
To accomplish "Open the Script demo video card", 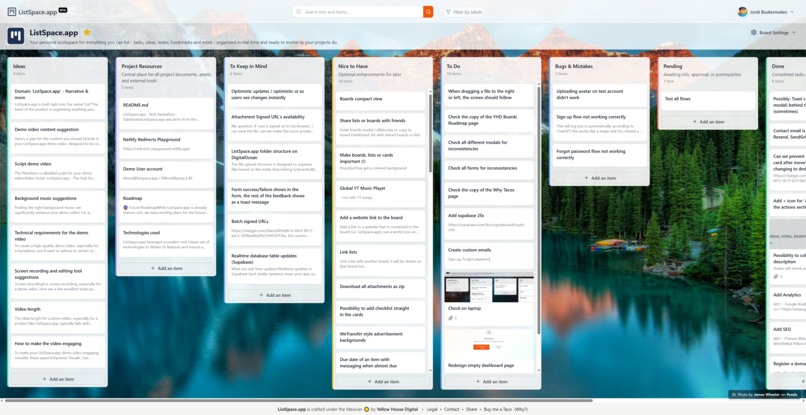I will coord(58,172).
